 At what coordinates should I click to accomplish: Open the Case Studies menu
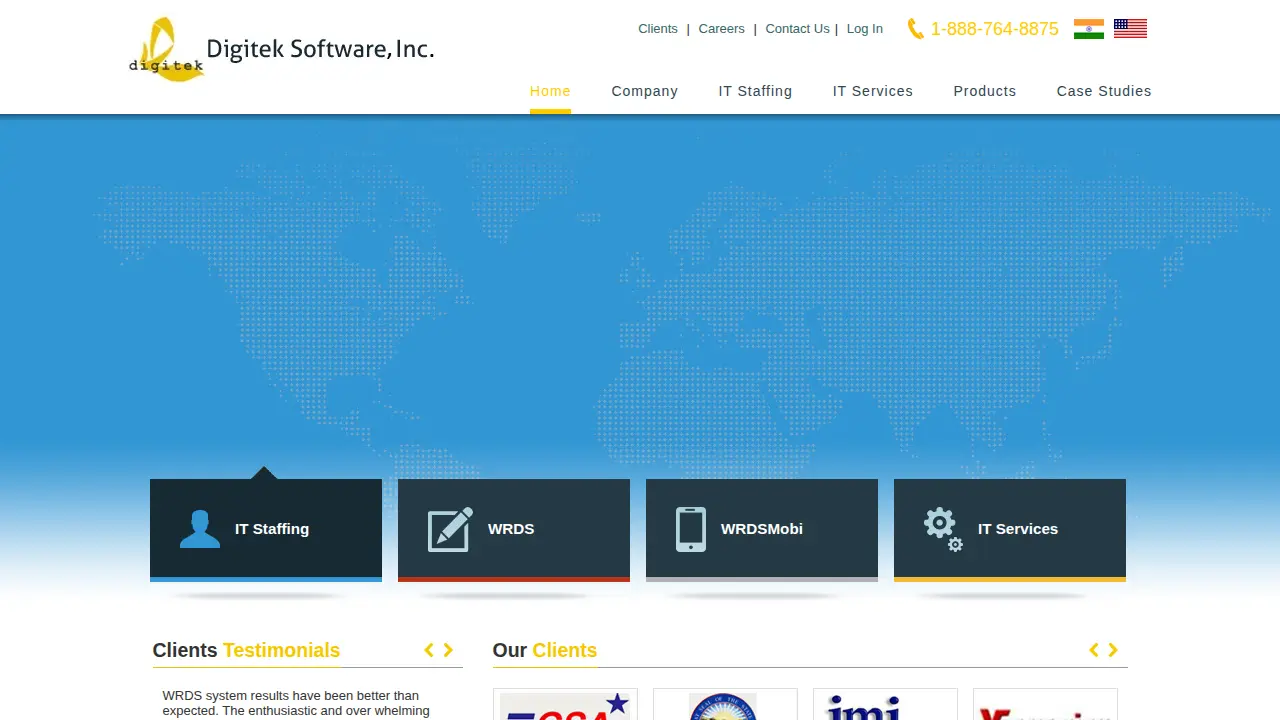click(1104, 91)
